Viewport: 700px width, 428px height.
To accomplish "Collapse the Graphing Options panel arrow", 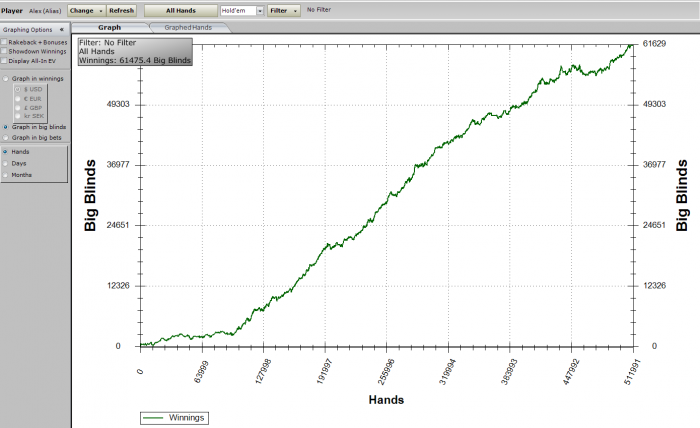I will pos(62,29).
